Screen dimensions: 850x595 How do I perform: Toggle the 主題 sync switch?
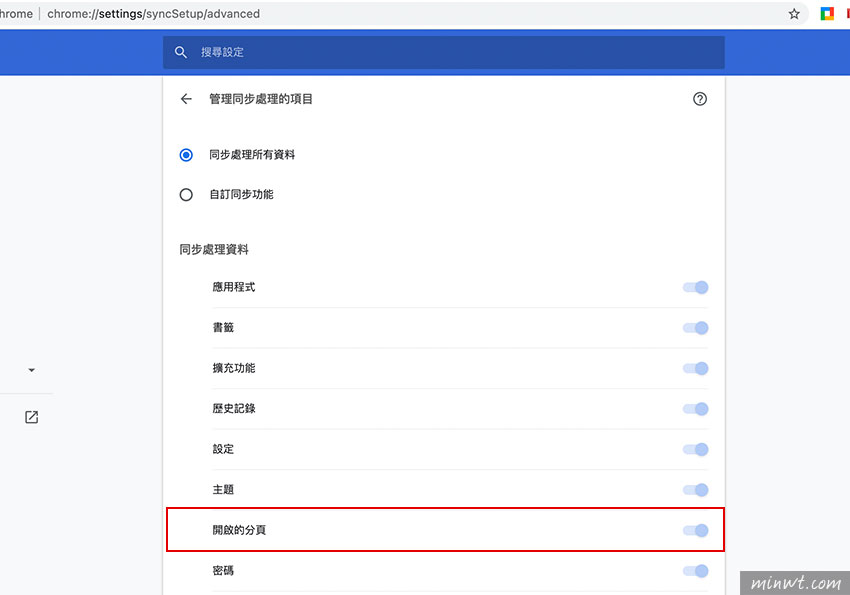pyautogui.click(x=696, y=490)
